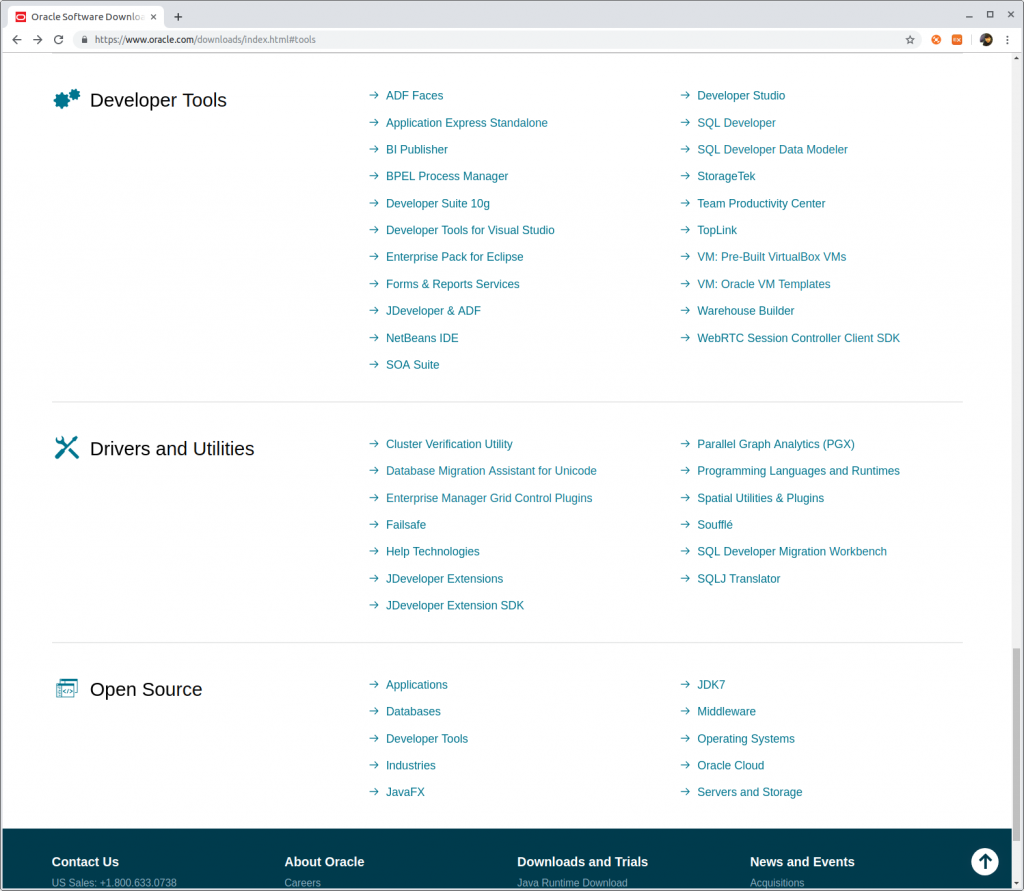Open Application Express Standalone link
Image resolution: width=1024 pixels, height=891 pixels.
[x=466, y=123]
